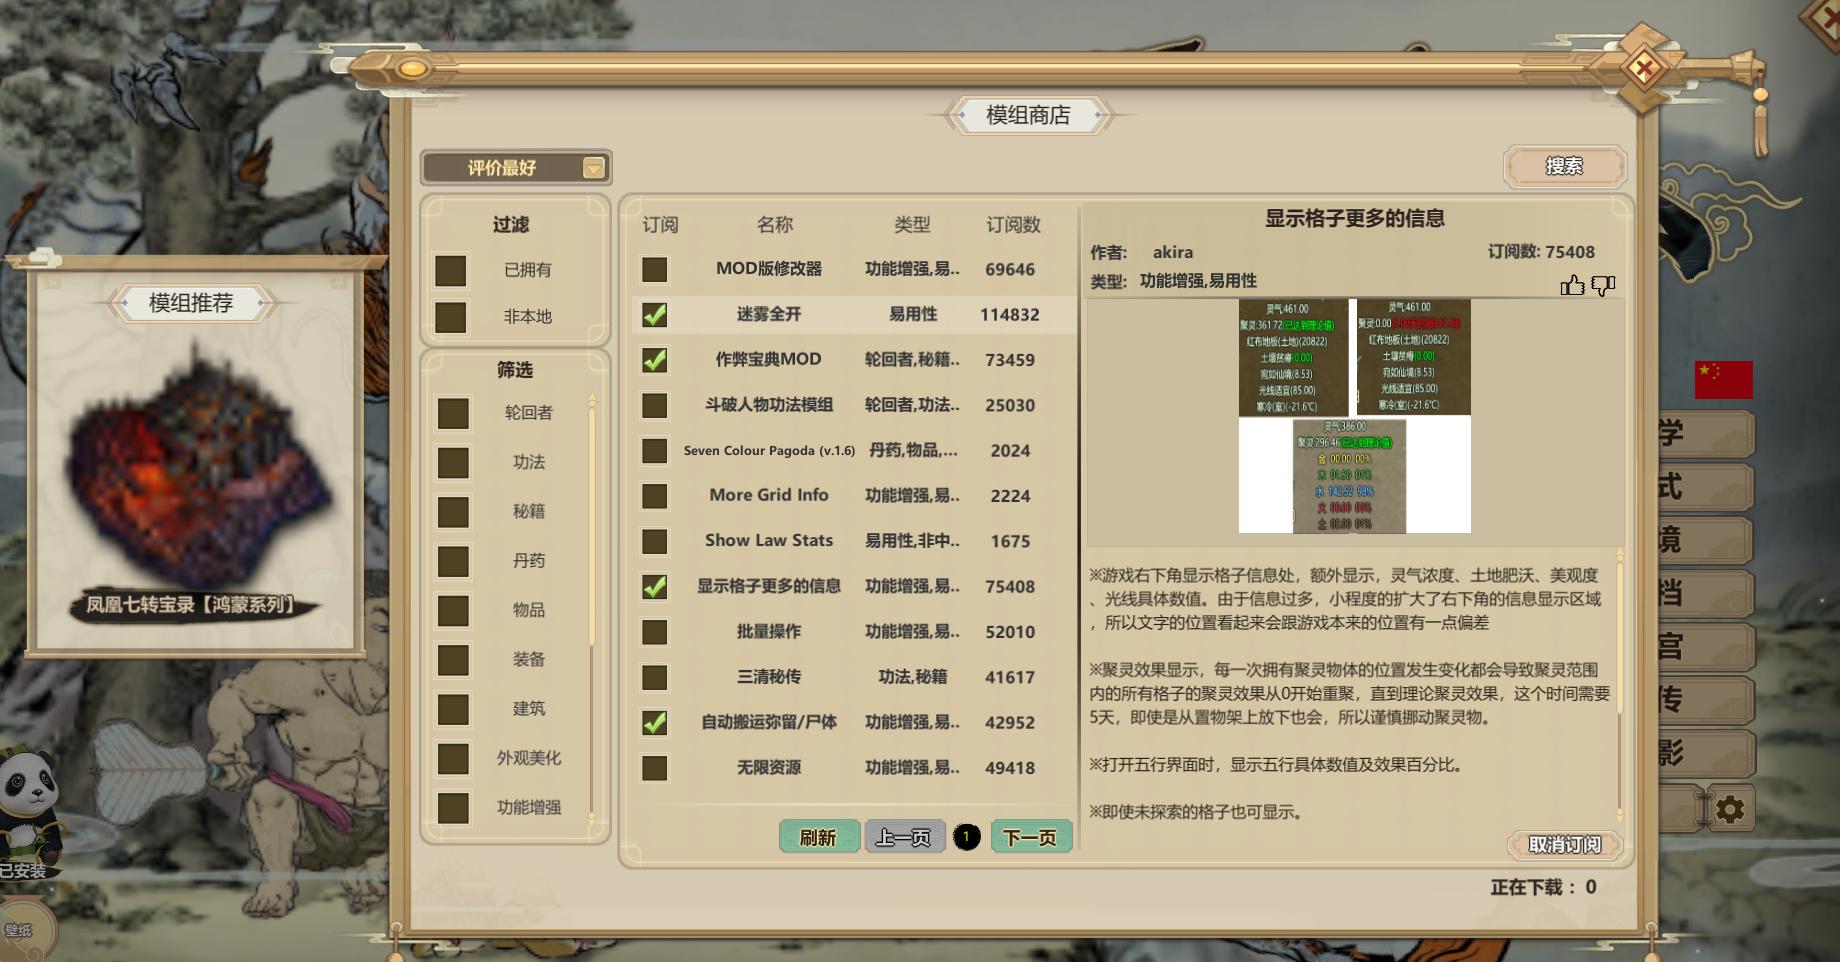Enable the 外观美化 category filter
This screenshot has height=962, width=1840.
(x=453, y=758)
